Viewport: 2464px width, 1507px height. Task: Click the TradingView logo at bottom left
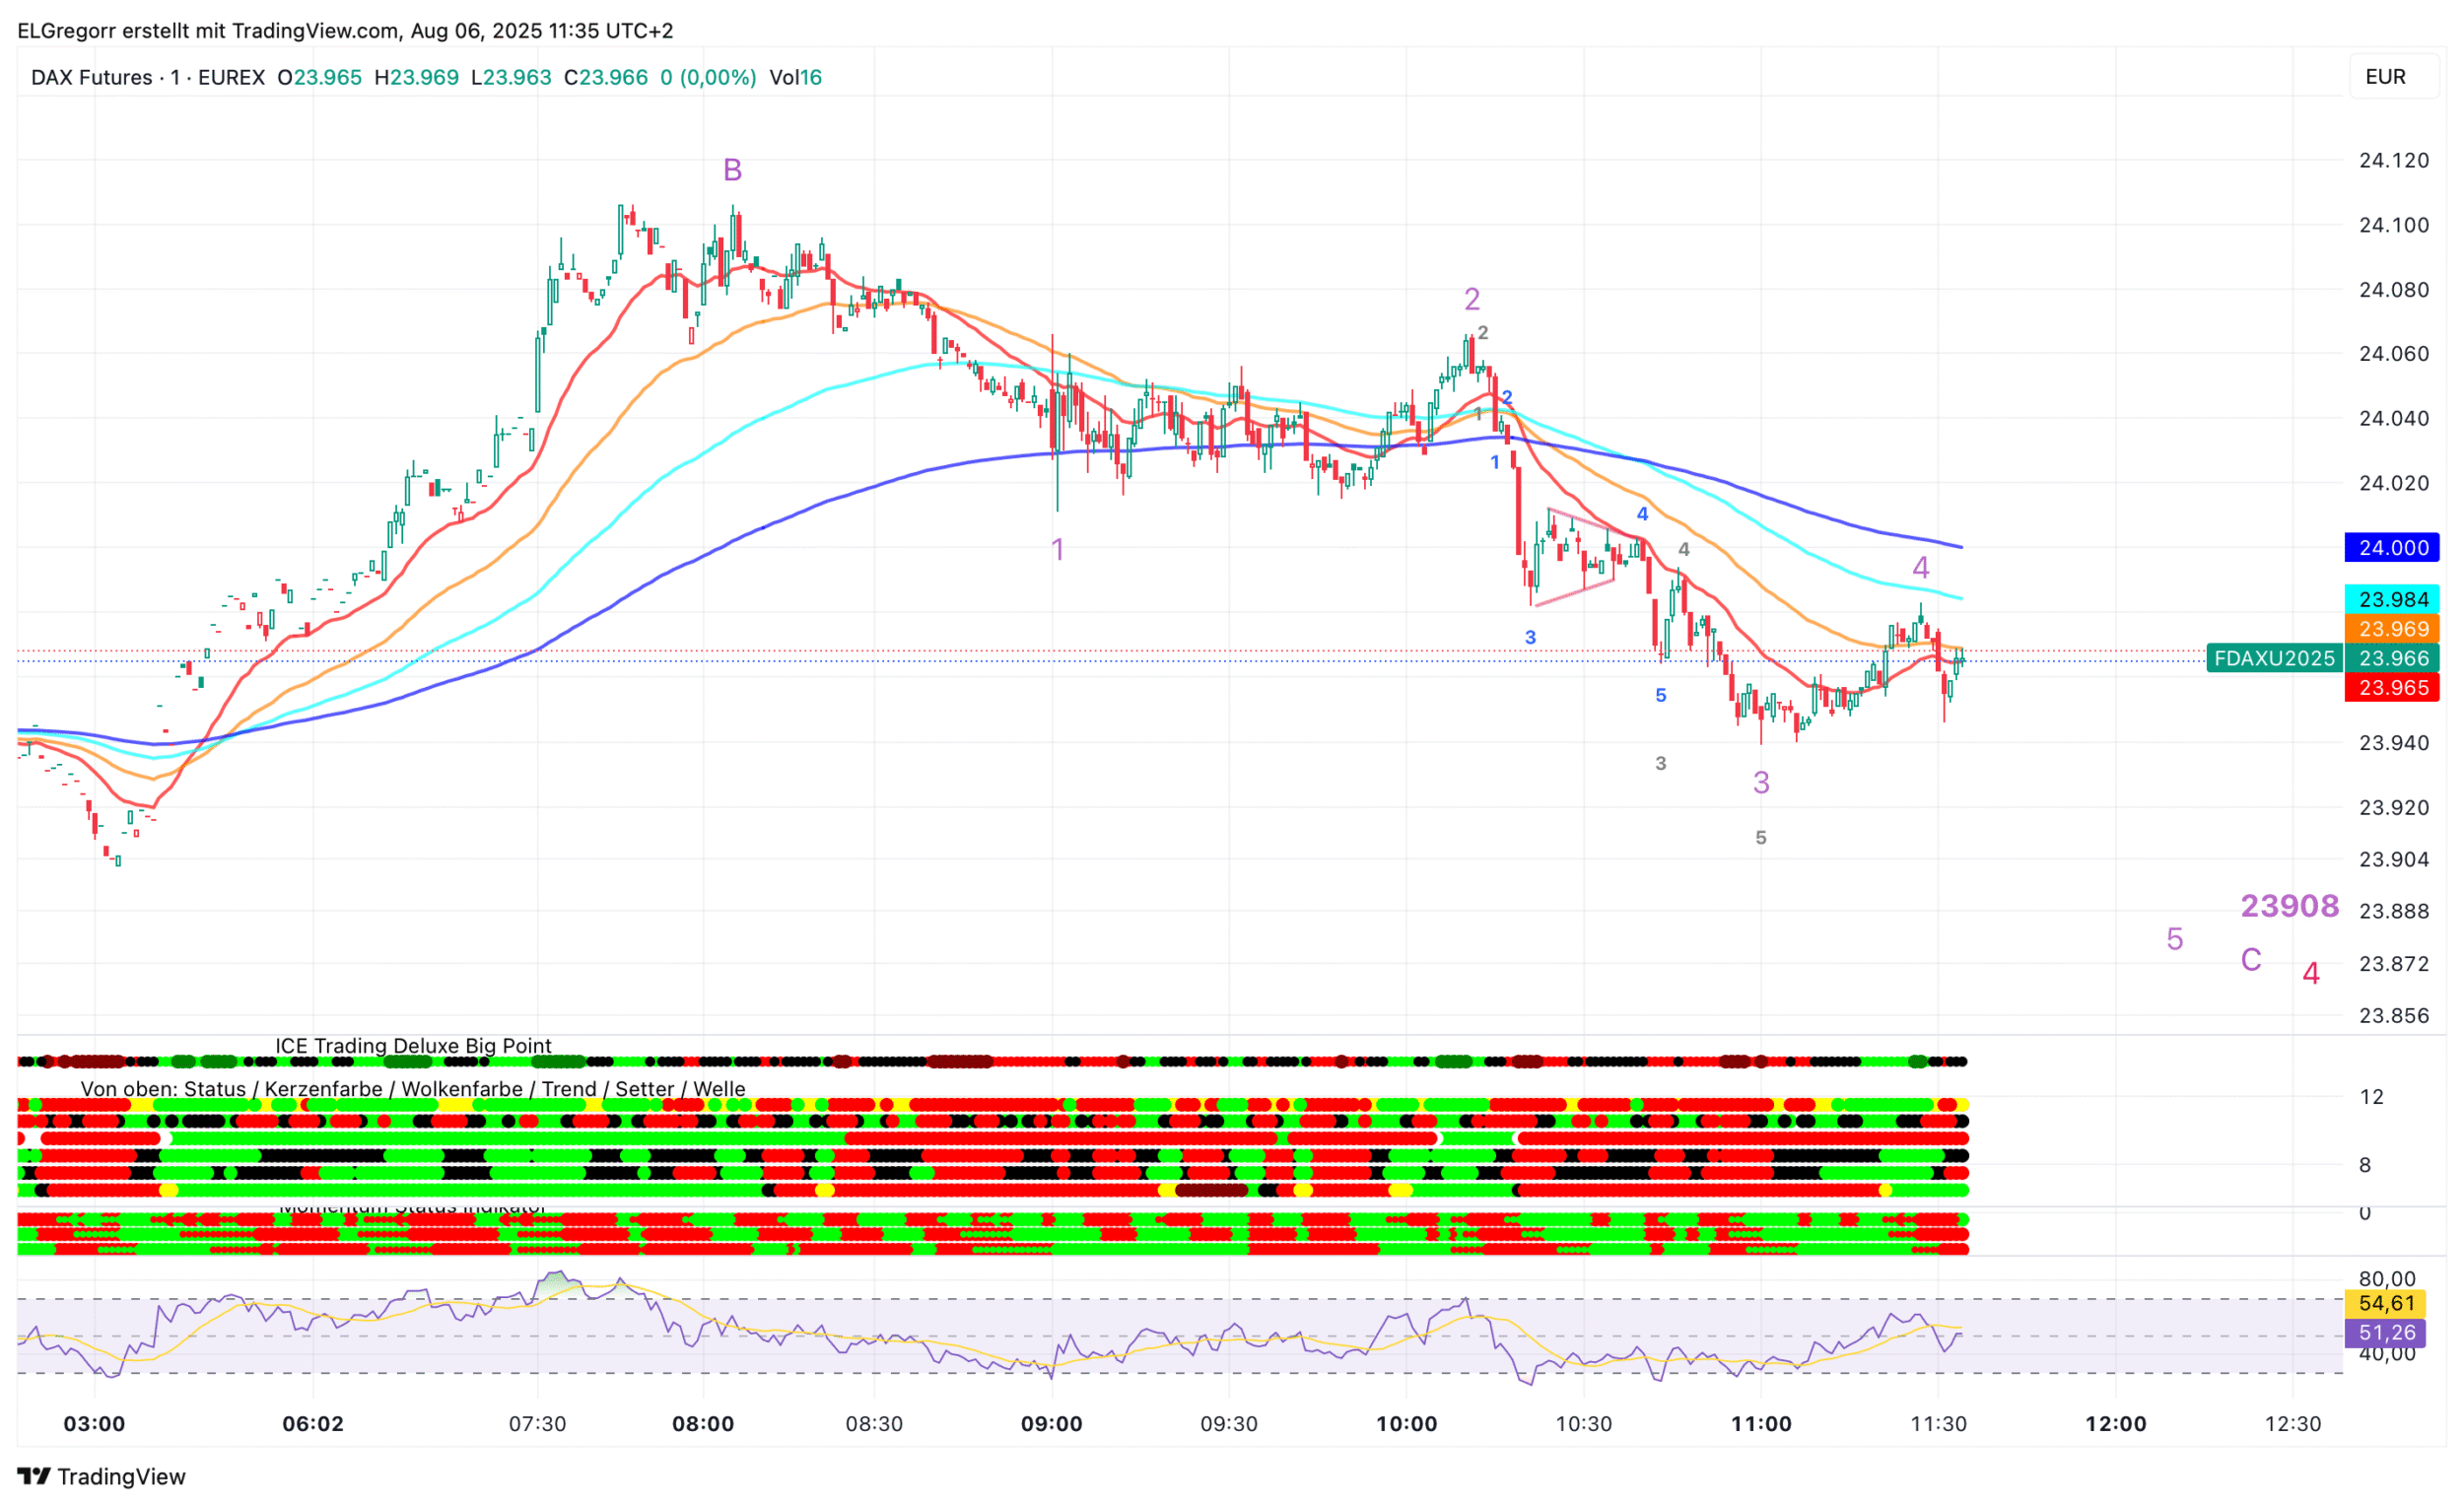pyautogui.click(x=101, y=1476)
